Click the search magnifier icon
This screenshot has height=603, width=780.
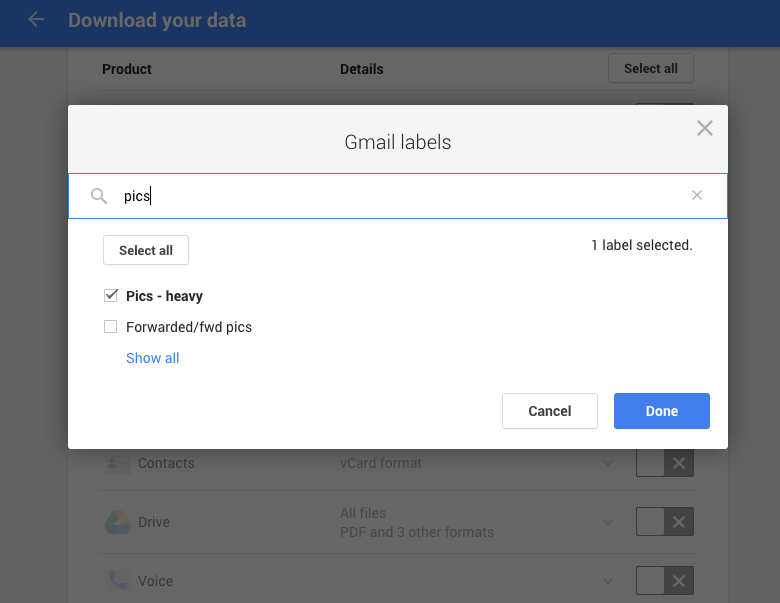point(99,196)
